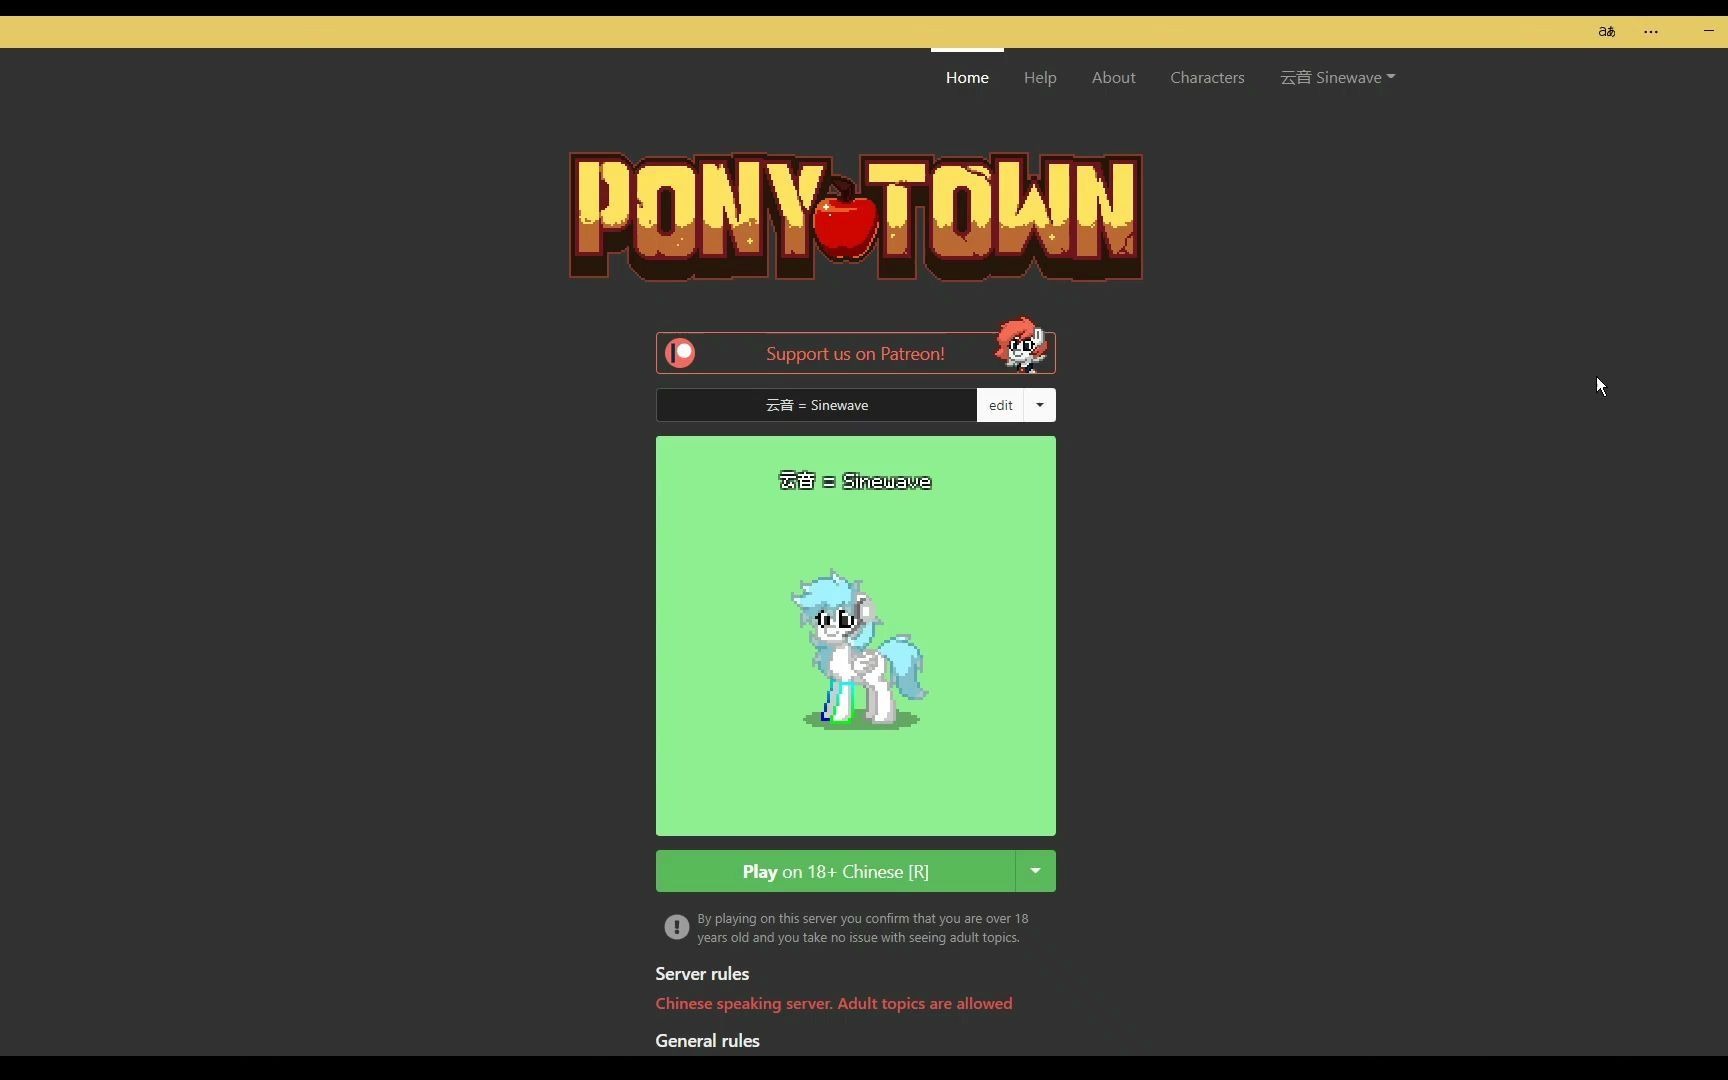Open the Home tab
The height and width of the screenshot is (1080, 1728).
point(967,77)
